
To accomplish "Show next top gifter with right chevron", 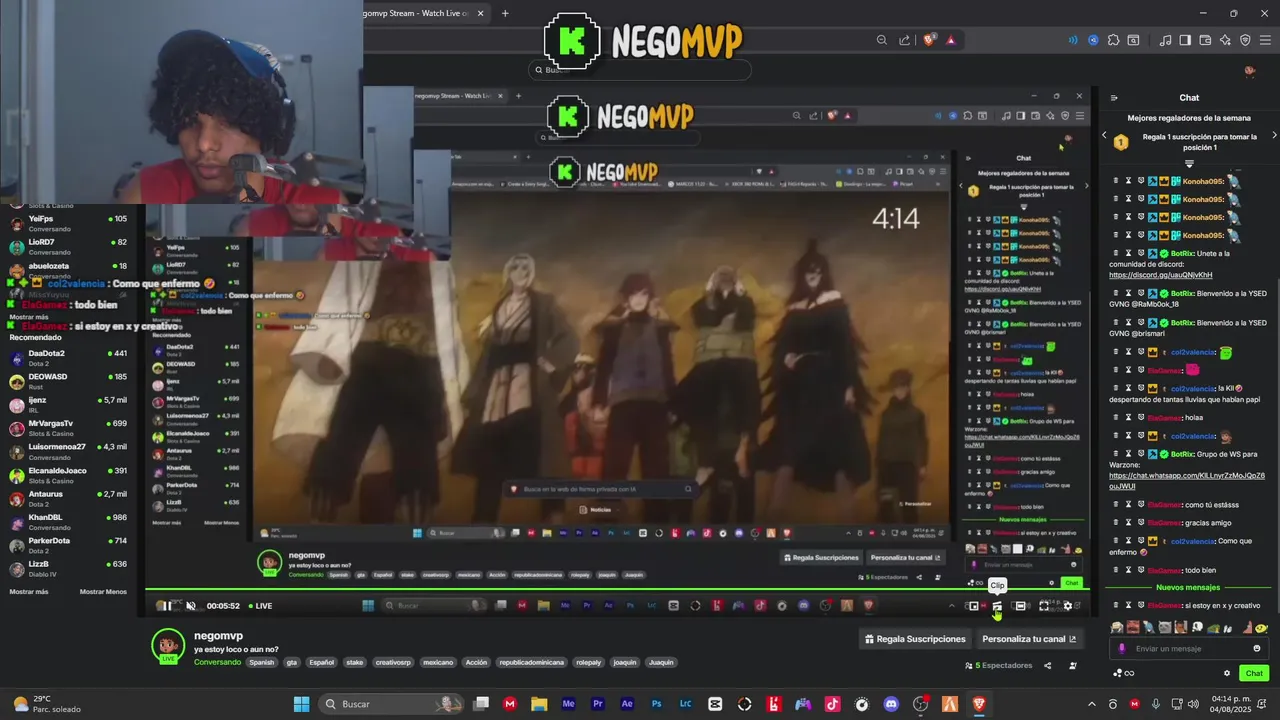I will (1274, 135).
